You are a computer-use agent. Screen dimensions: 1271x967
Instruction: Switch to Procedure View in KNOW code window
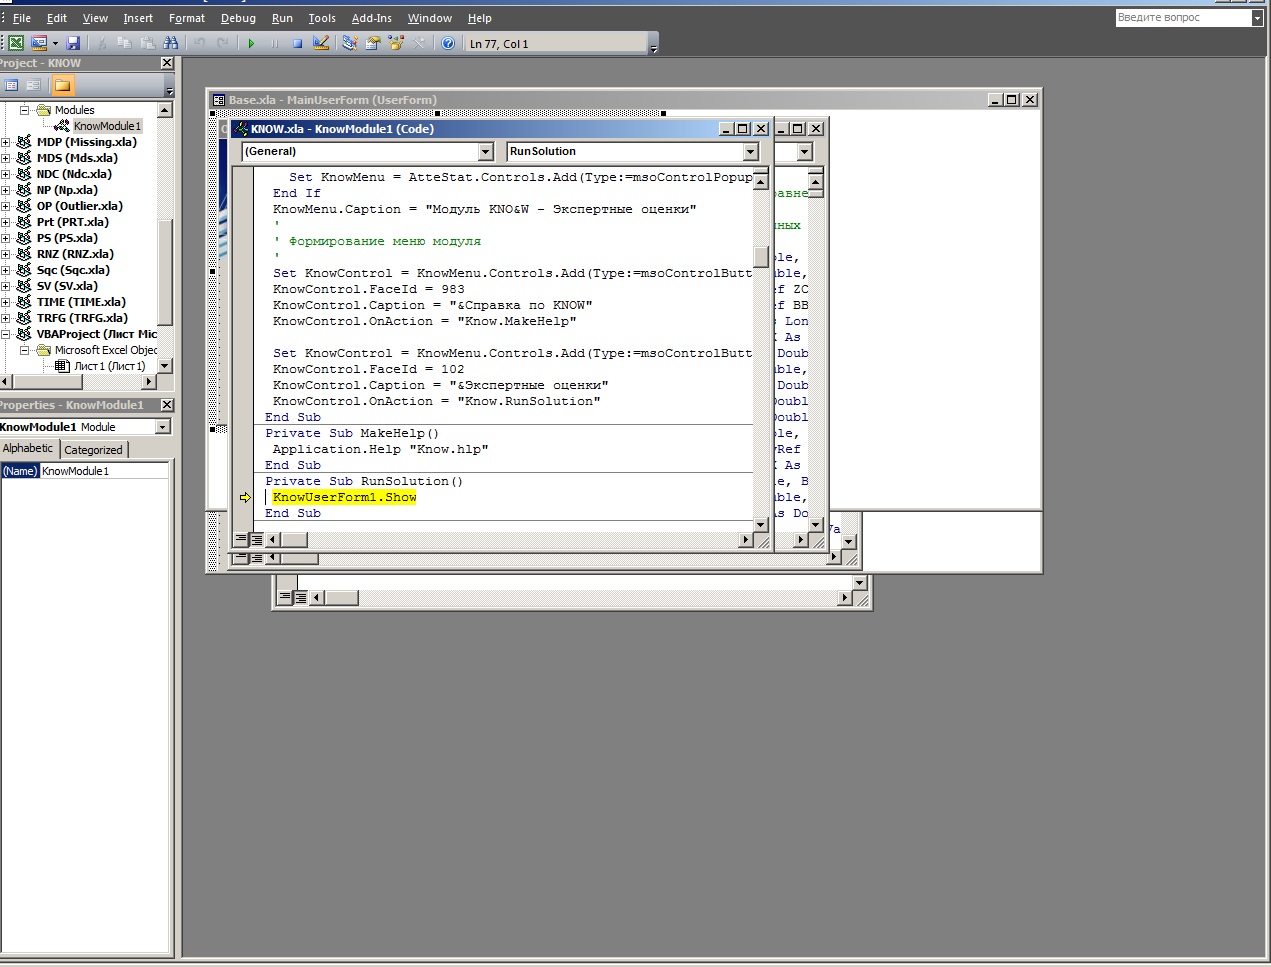(x=241, y=539)
